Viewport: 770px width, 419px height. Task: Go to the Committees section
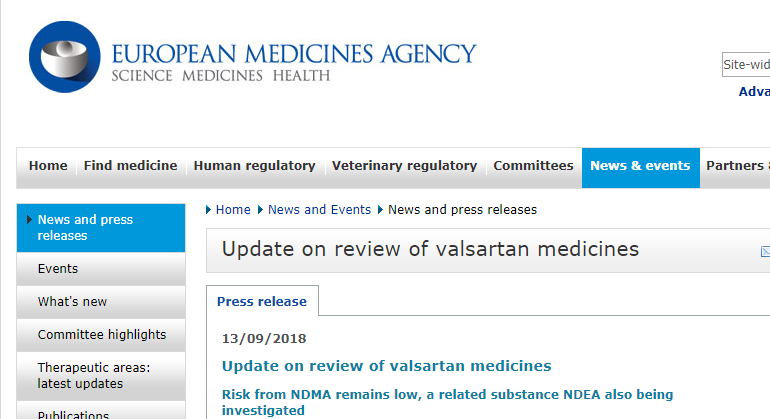tap(533, 166)
